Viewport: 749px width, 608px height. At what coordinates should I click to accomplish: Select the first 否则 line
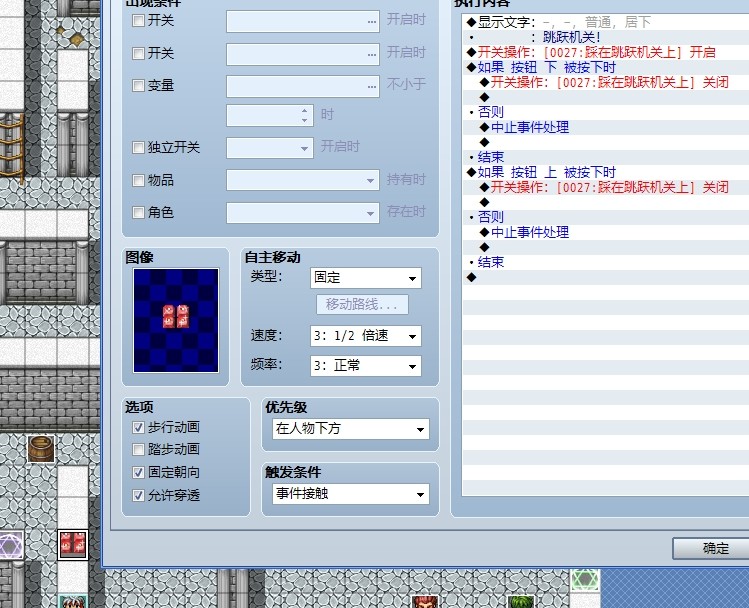coord(605,112)
